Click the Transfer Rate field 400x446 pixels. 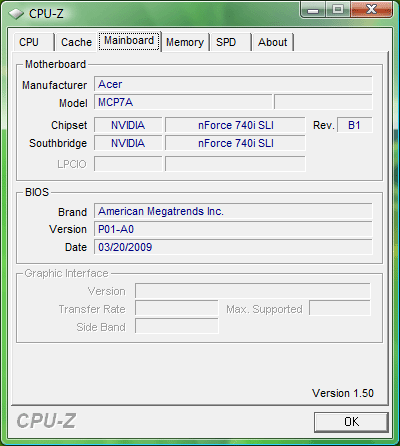[x=177, y=309]
